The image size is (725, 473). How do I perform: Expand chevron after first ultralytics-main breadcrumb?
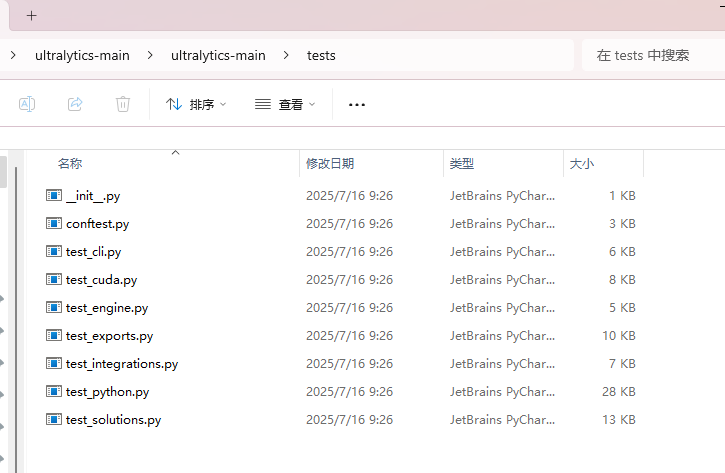(150, 55)
